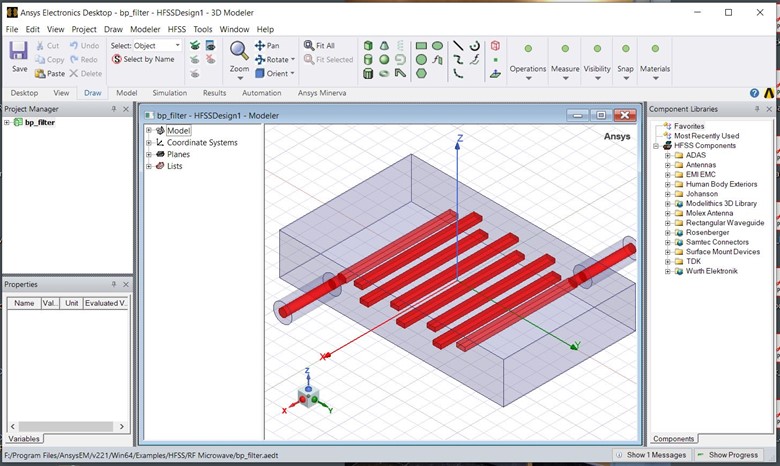Click the Paste clipboard icon
The height and width of the screenshot is (466, 780).
[40, 74]
